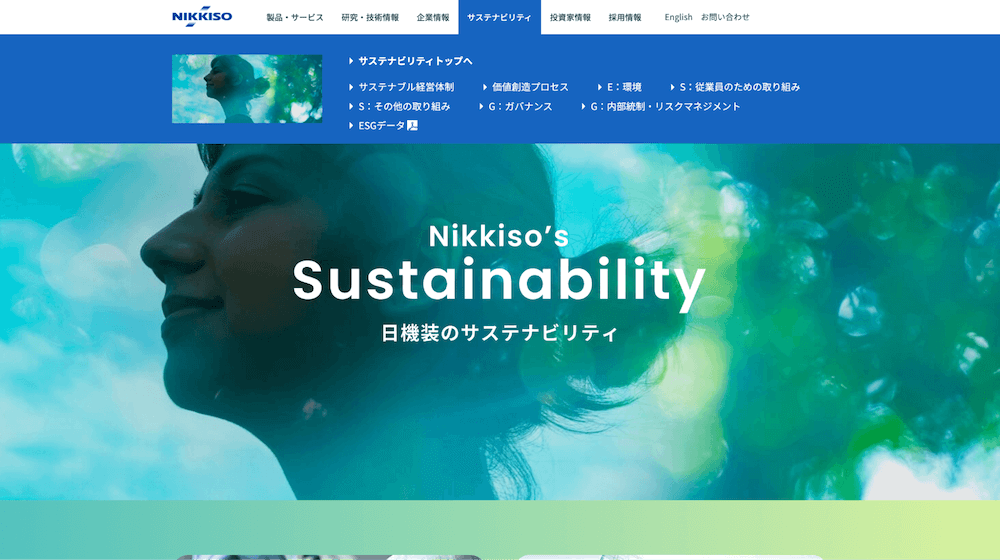Click the PDF icon next to ESGデータ
Image resolution: width=1000 pixels, height=560 pixels.
click(413, 126)
